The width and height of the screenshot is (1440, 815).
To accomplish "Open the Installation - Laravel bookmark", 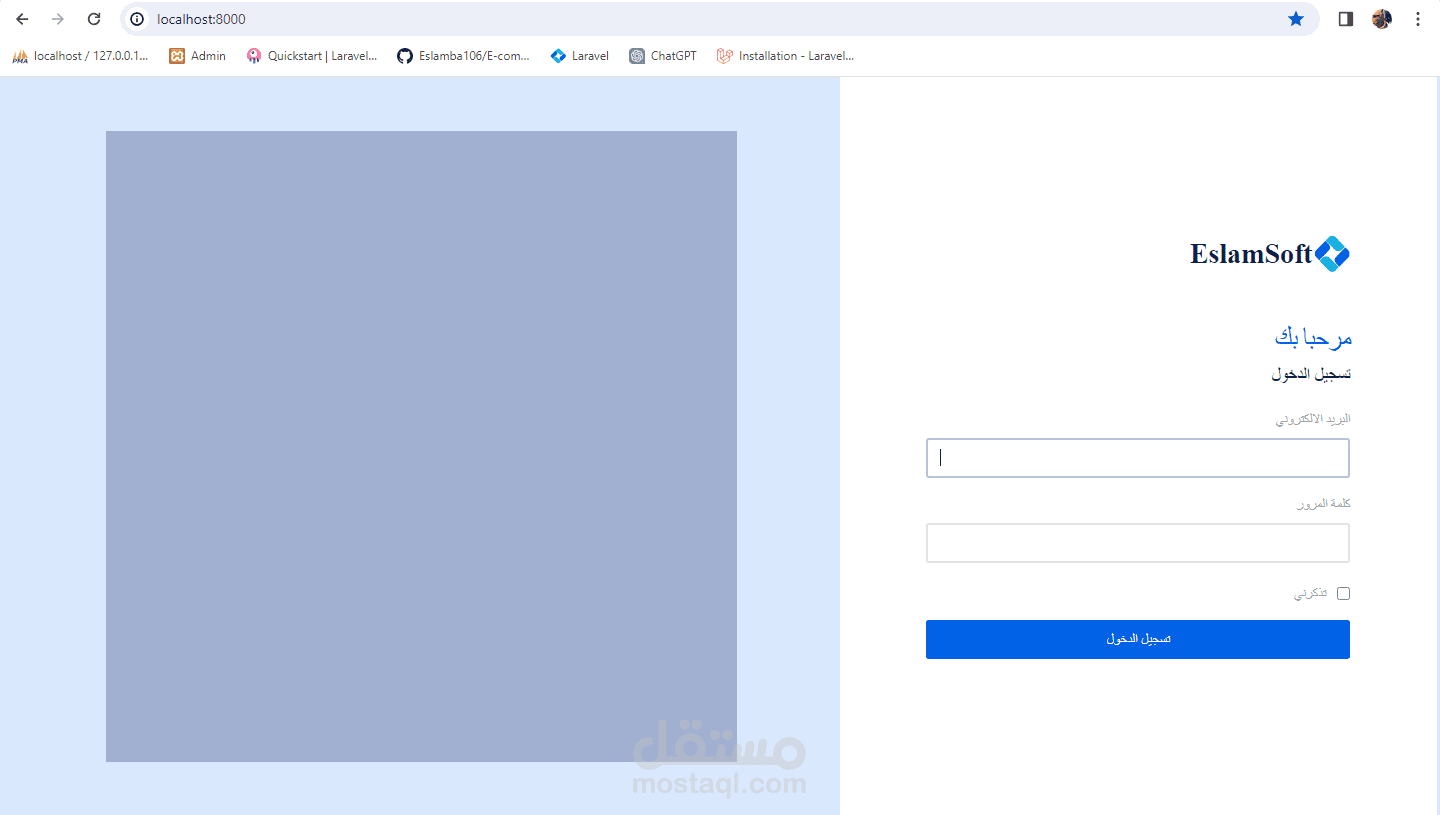I will click(786, 56).
